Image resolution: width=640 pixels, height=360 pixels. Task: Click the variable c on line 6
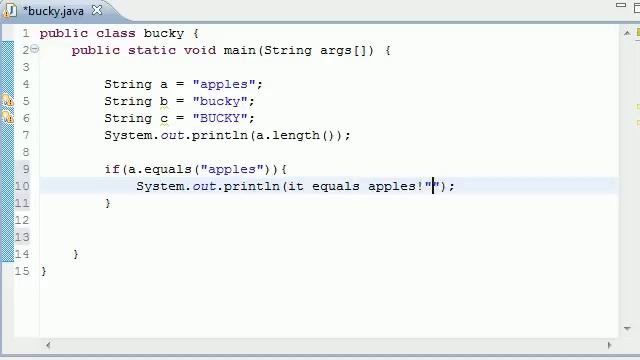164,118
